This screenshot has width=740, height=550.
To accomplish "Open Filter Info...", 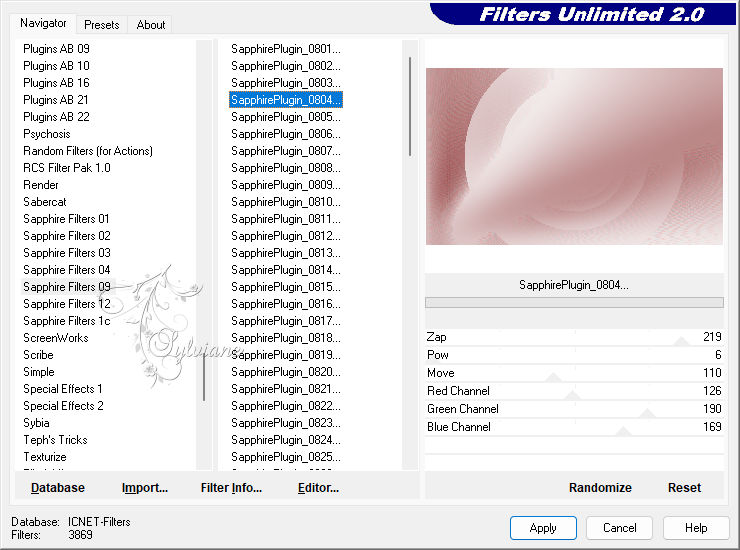I will click(x=231, y=488).
